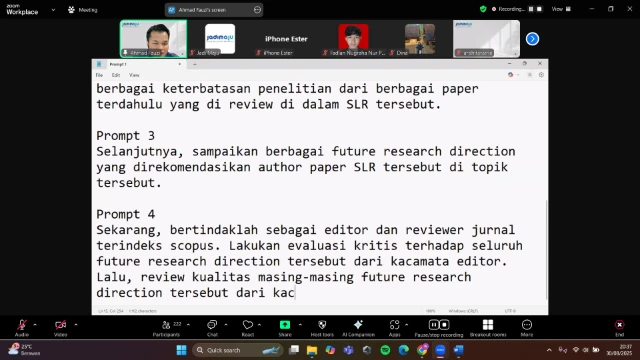Open the weather widget showing 25°C
The height and width of the screenshot is (360, 640).
(25, 350)
